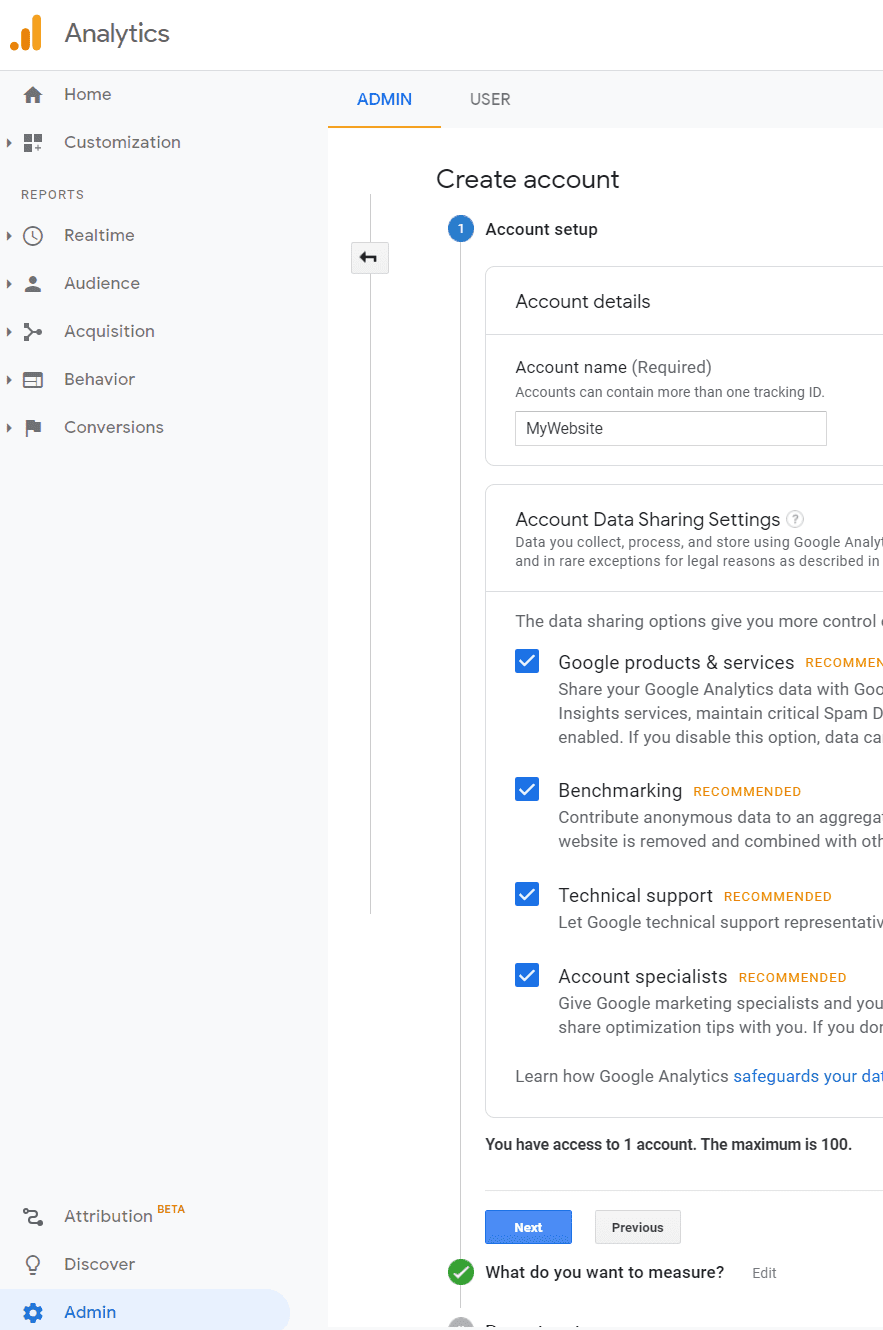Open Attribution BETA in the sidebar
The width and height of the screenshot is (883, 1330).
124,1216
